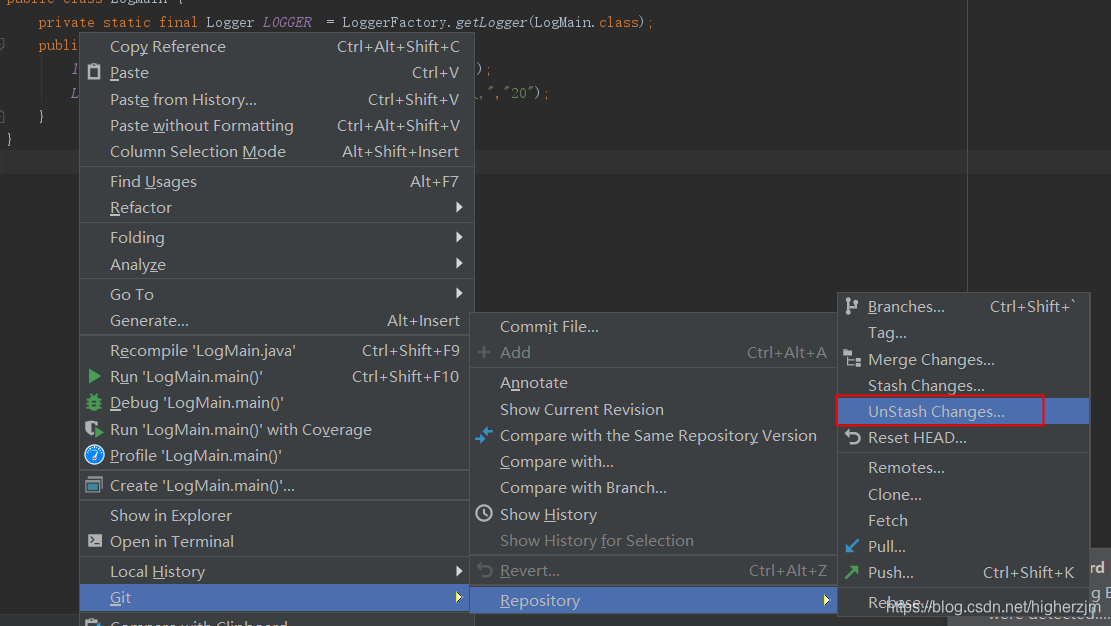Image resolution: width=1111 pixels, height=626 pixels.
Task: Click the blue Profile gauge icon
Action: point(94,455)
